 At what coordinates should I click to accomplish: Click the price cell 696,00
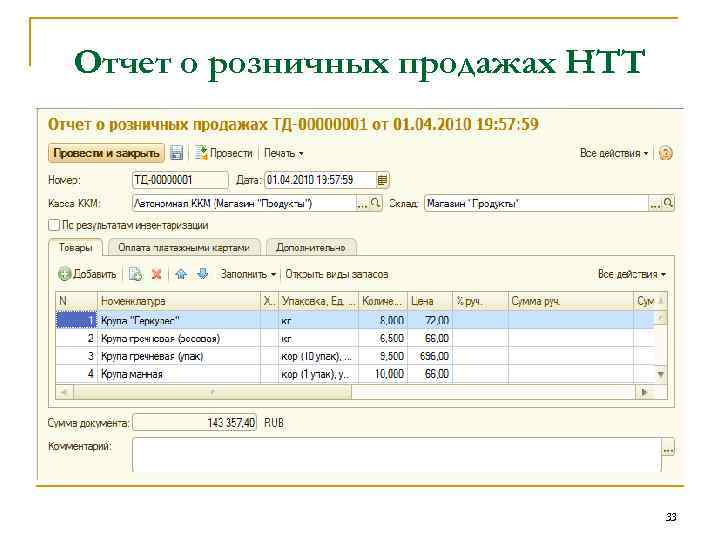click(x=430, y=356)
